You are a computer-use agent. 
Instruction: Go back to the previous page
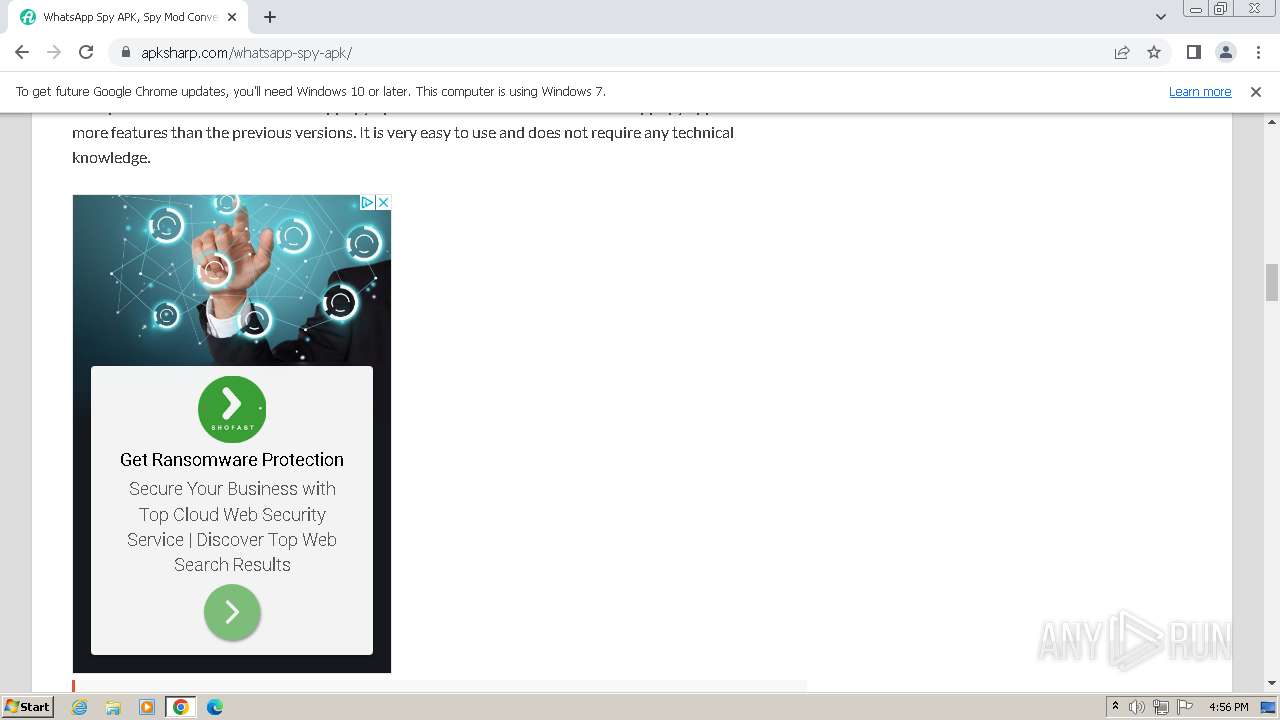pos(22,52)
